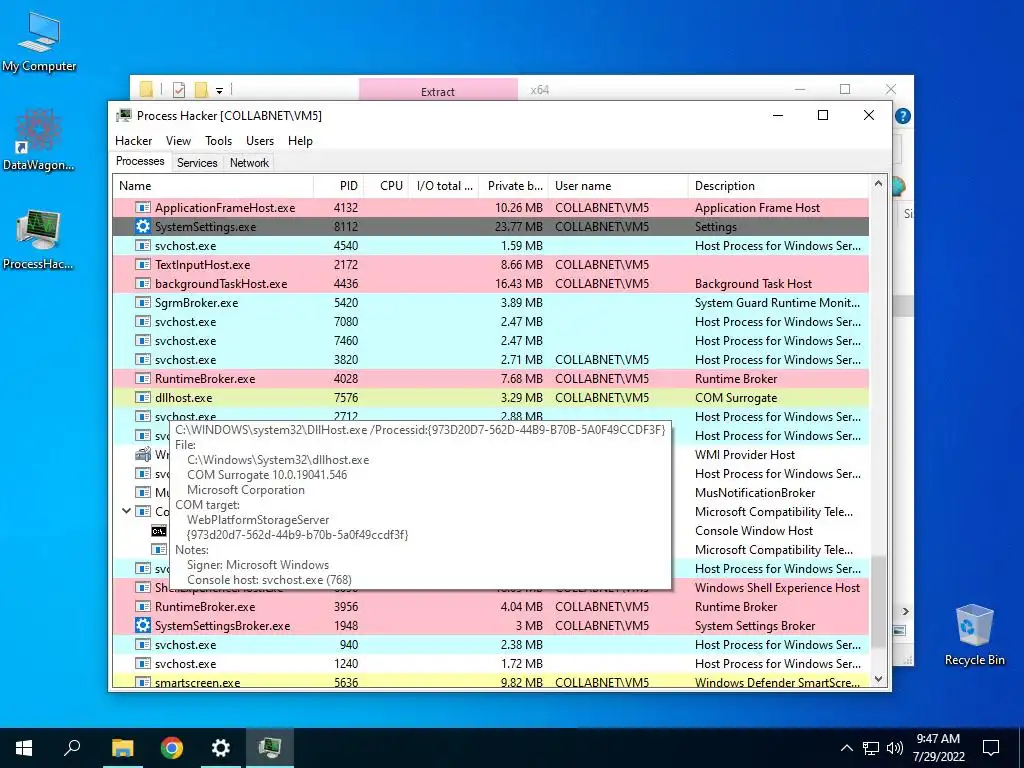Click the SystemSettings.exe gear icon
This screenshot has height=768, width=1024.
142,227
